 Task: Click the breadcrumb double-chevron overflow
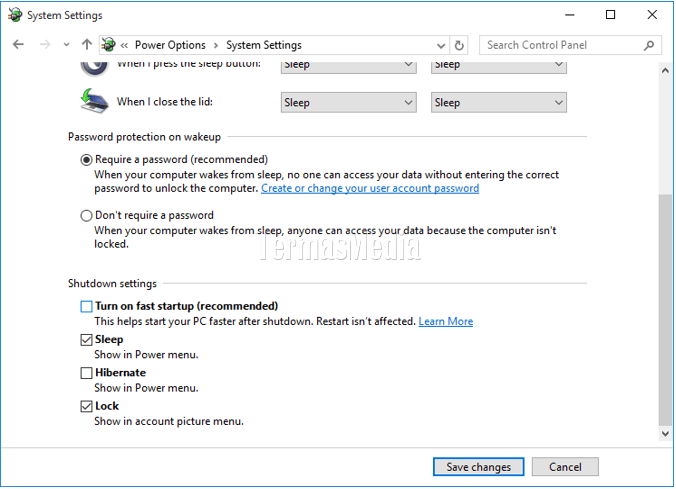pyautogui.click(x=124, y=45)
